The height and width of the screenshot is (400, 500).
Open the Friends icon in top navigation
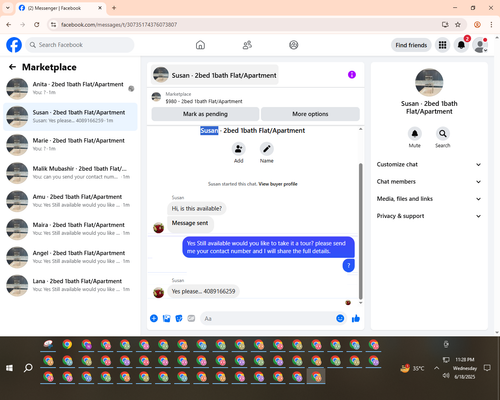247,45
